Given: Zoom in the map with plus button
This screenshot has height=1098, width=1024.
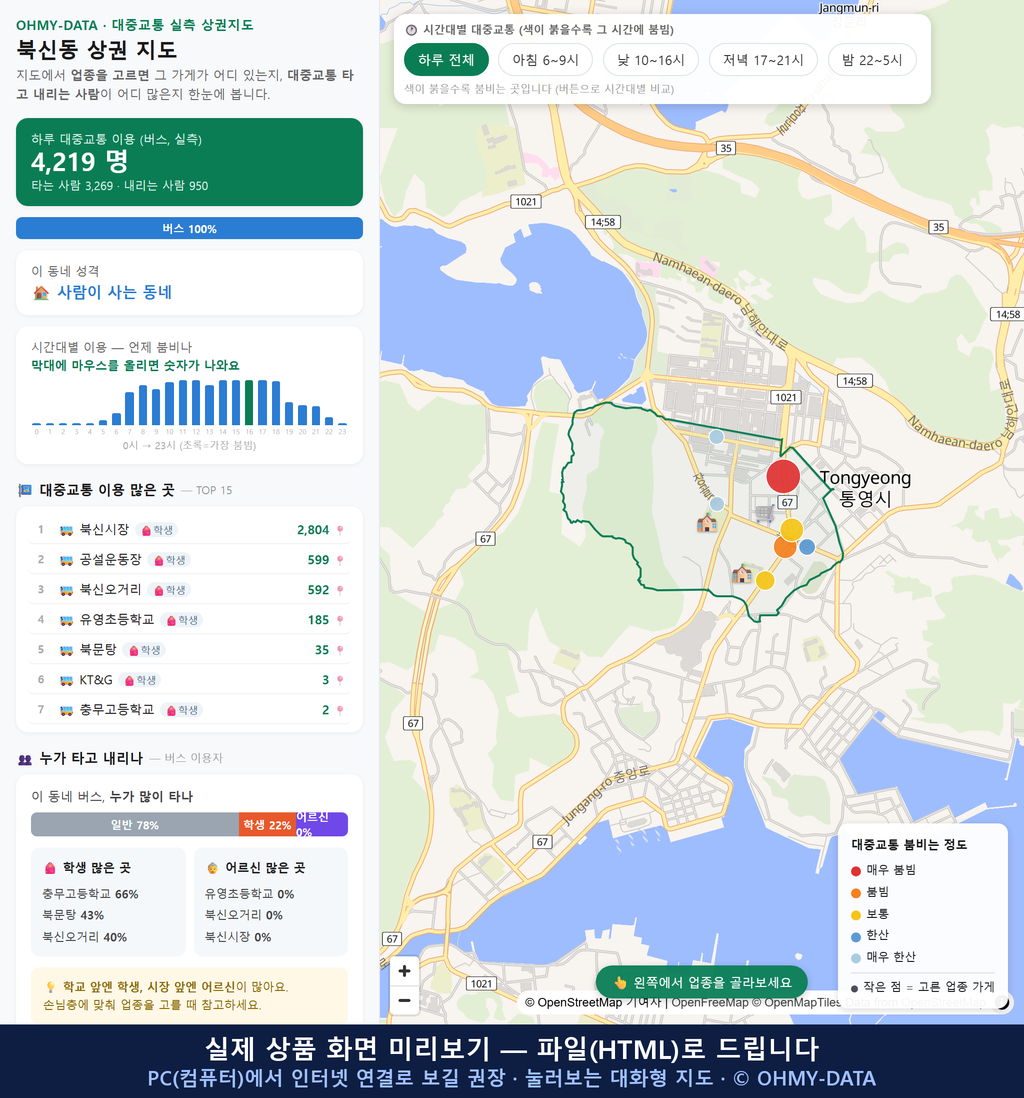Looking at the screenshot, I should click(x=404, y=971).
